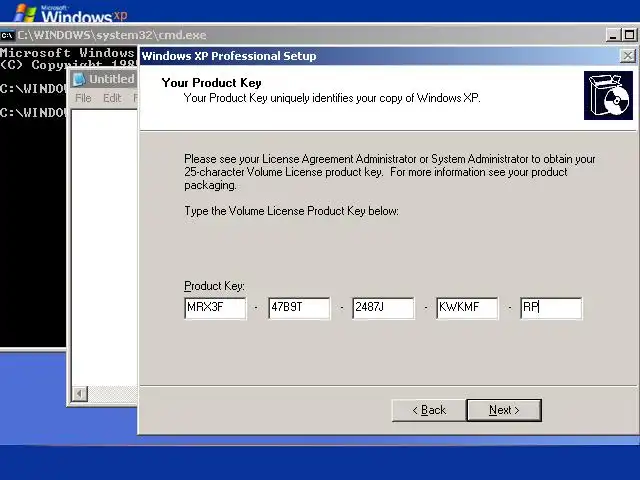Click the software box and CD icon
Viewport: 640px width, 480px height.
click(608, 96)
